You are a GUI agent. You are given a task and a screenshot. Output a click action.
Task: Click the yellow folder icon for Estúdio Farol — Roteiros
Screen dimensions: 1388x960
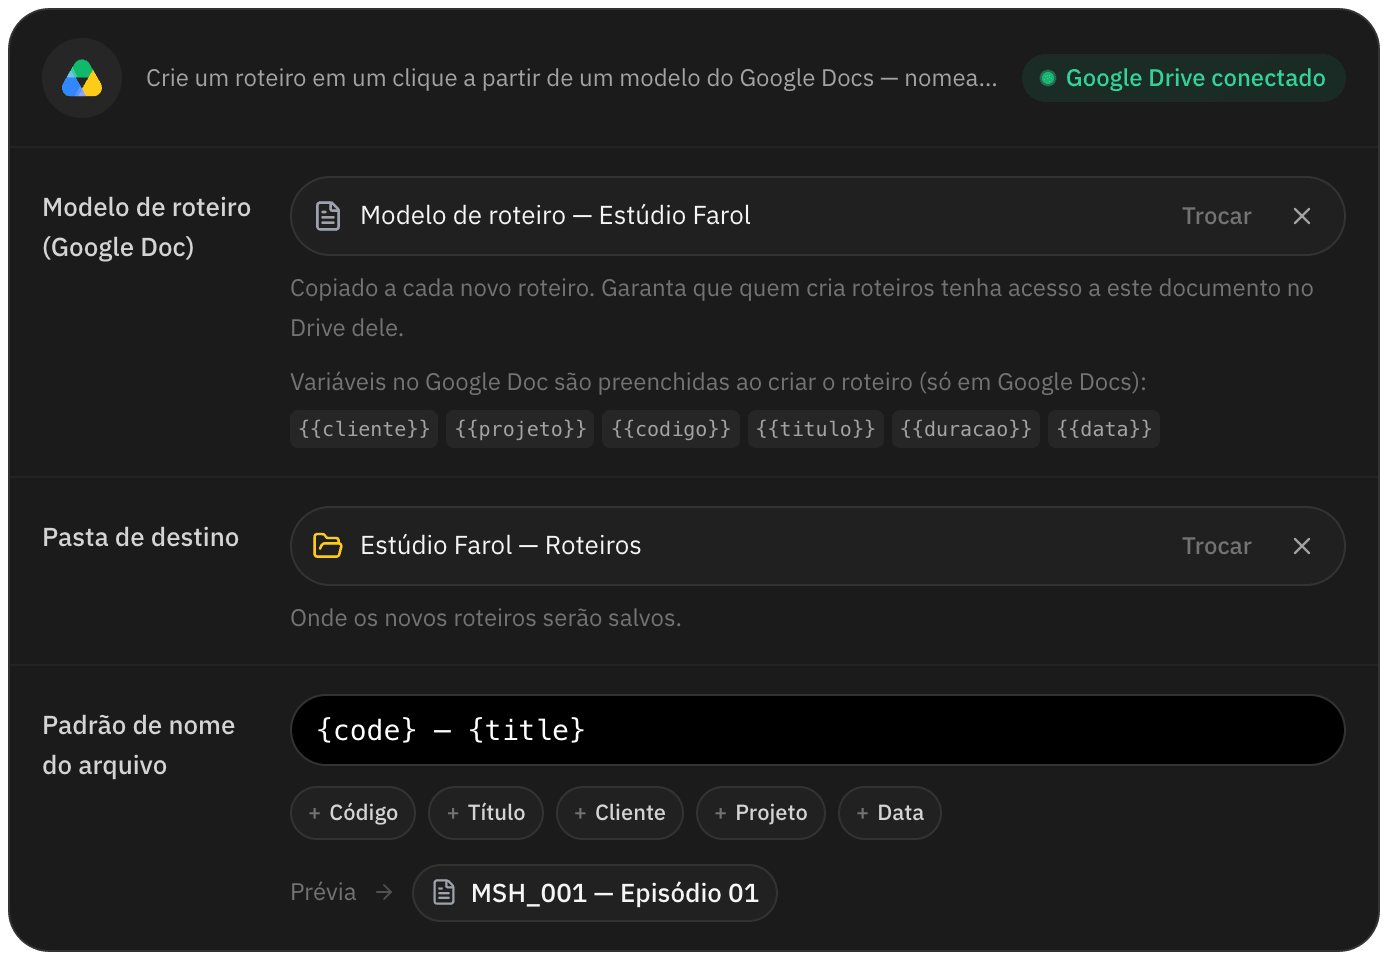[x=328, y=546]
